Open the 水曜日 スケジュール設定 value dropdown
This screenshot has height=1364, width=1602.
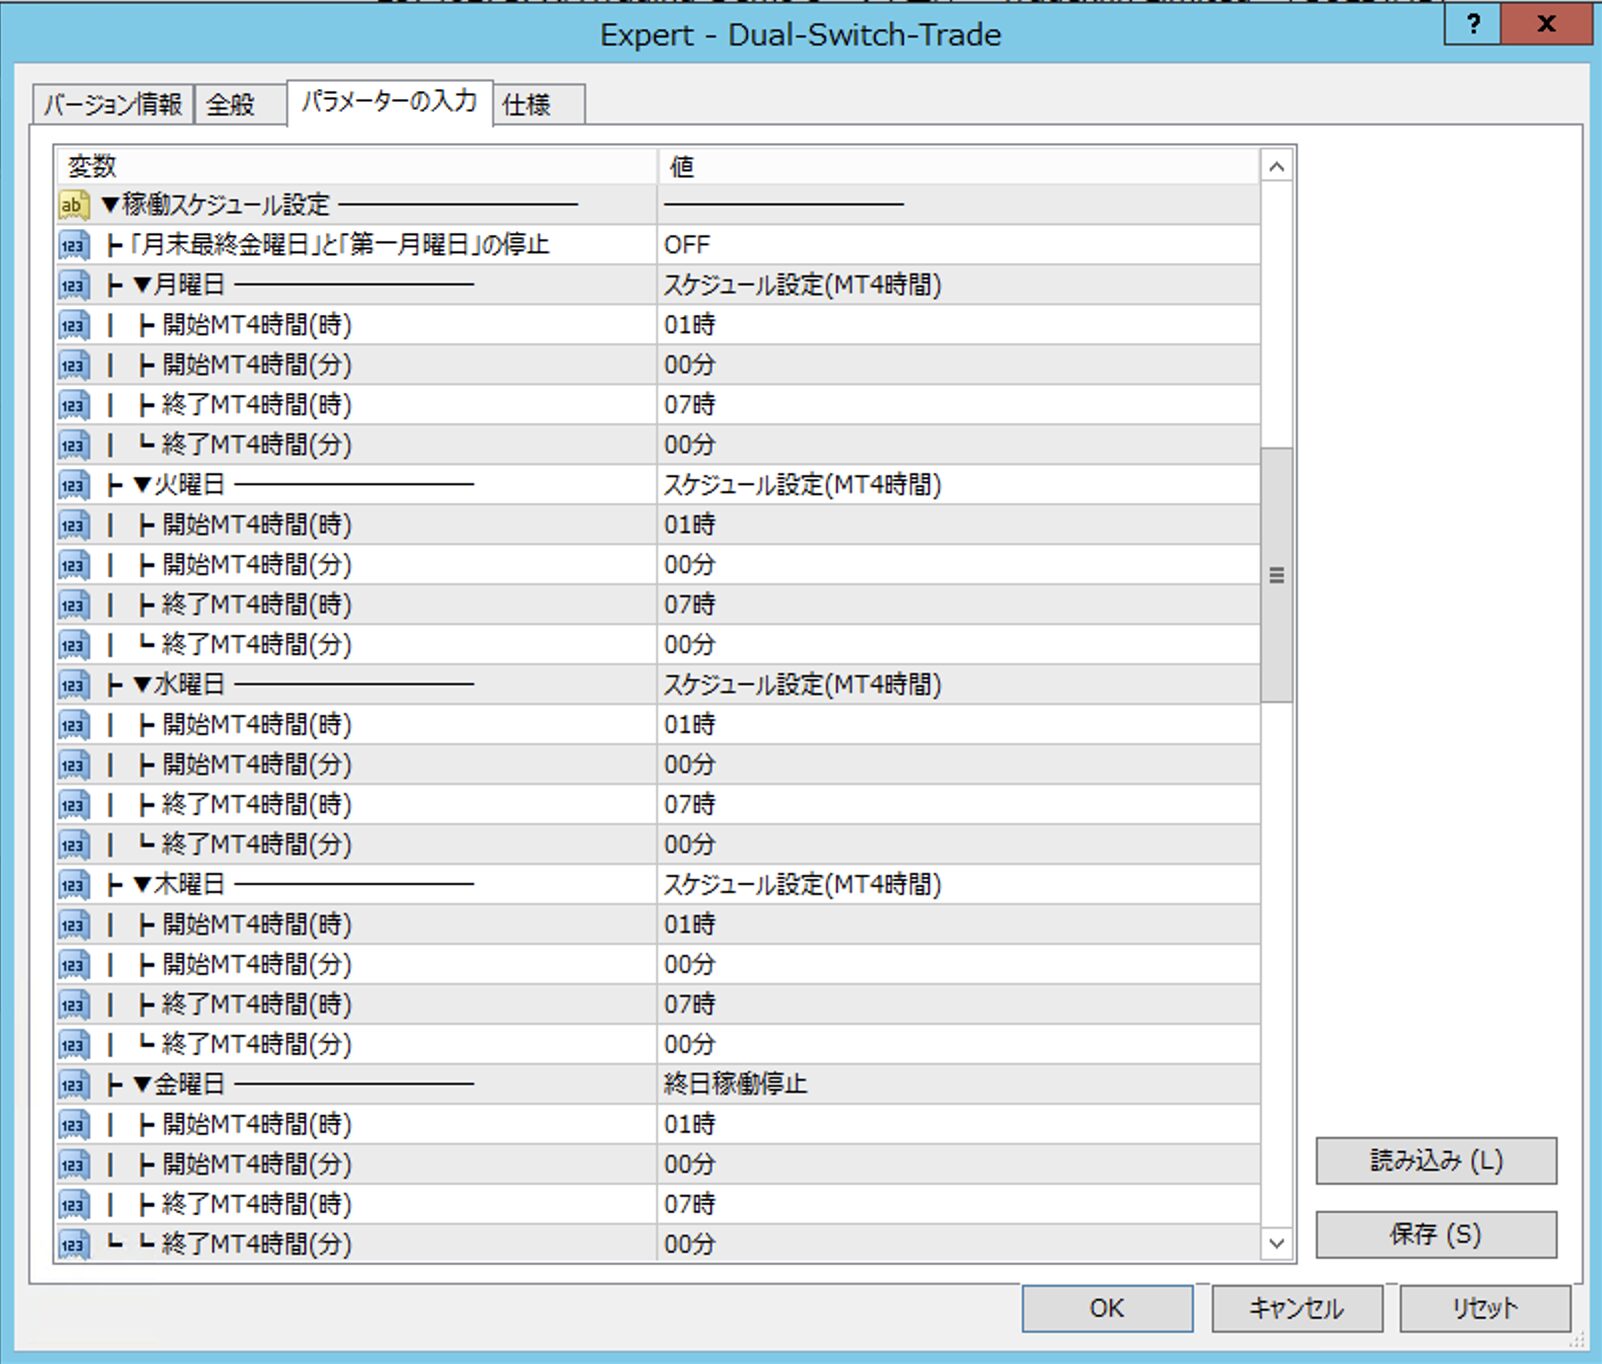pyautogui.click(x=957, y=685)
